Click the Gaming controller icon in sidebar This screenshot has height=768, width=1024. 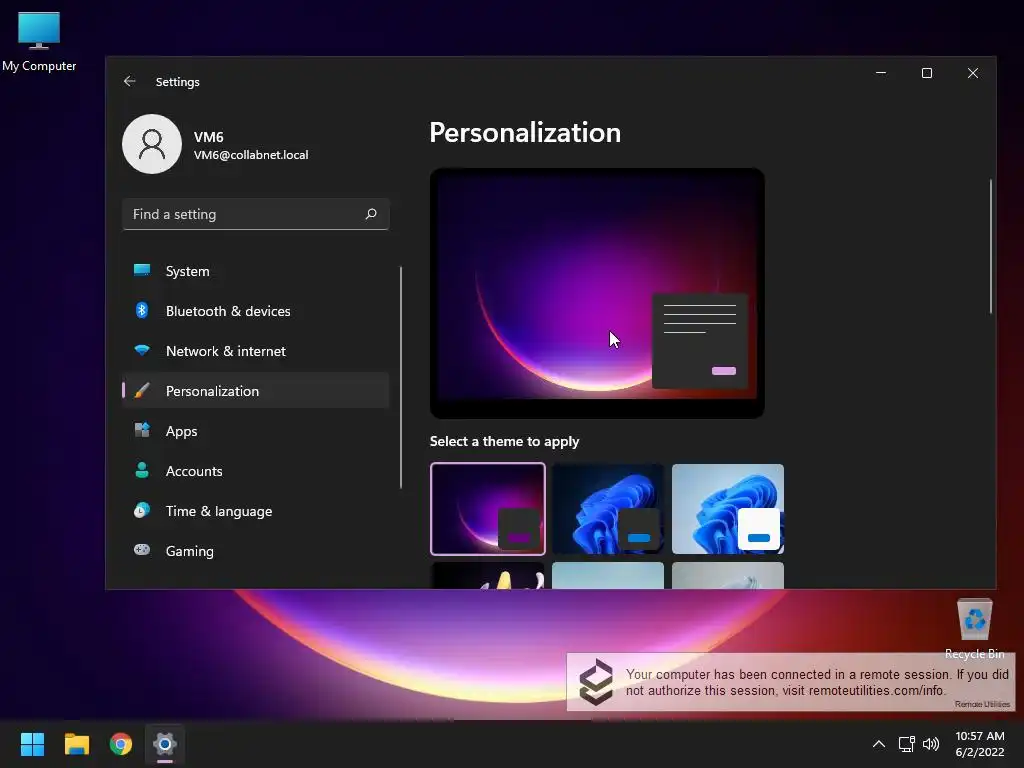[x=142, y=550]
